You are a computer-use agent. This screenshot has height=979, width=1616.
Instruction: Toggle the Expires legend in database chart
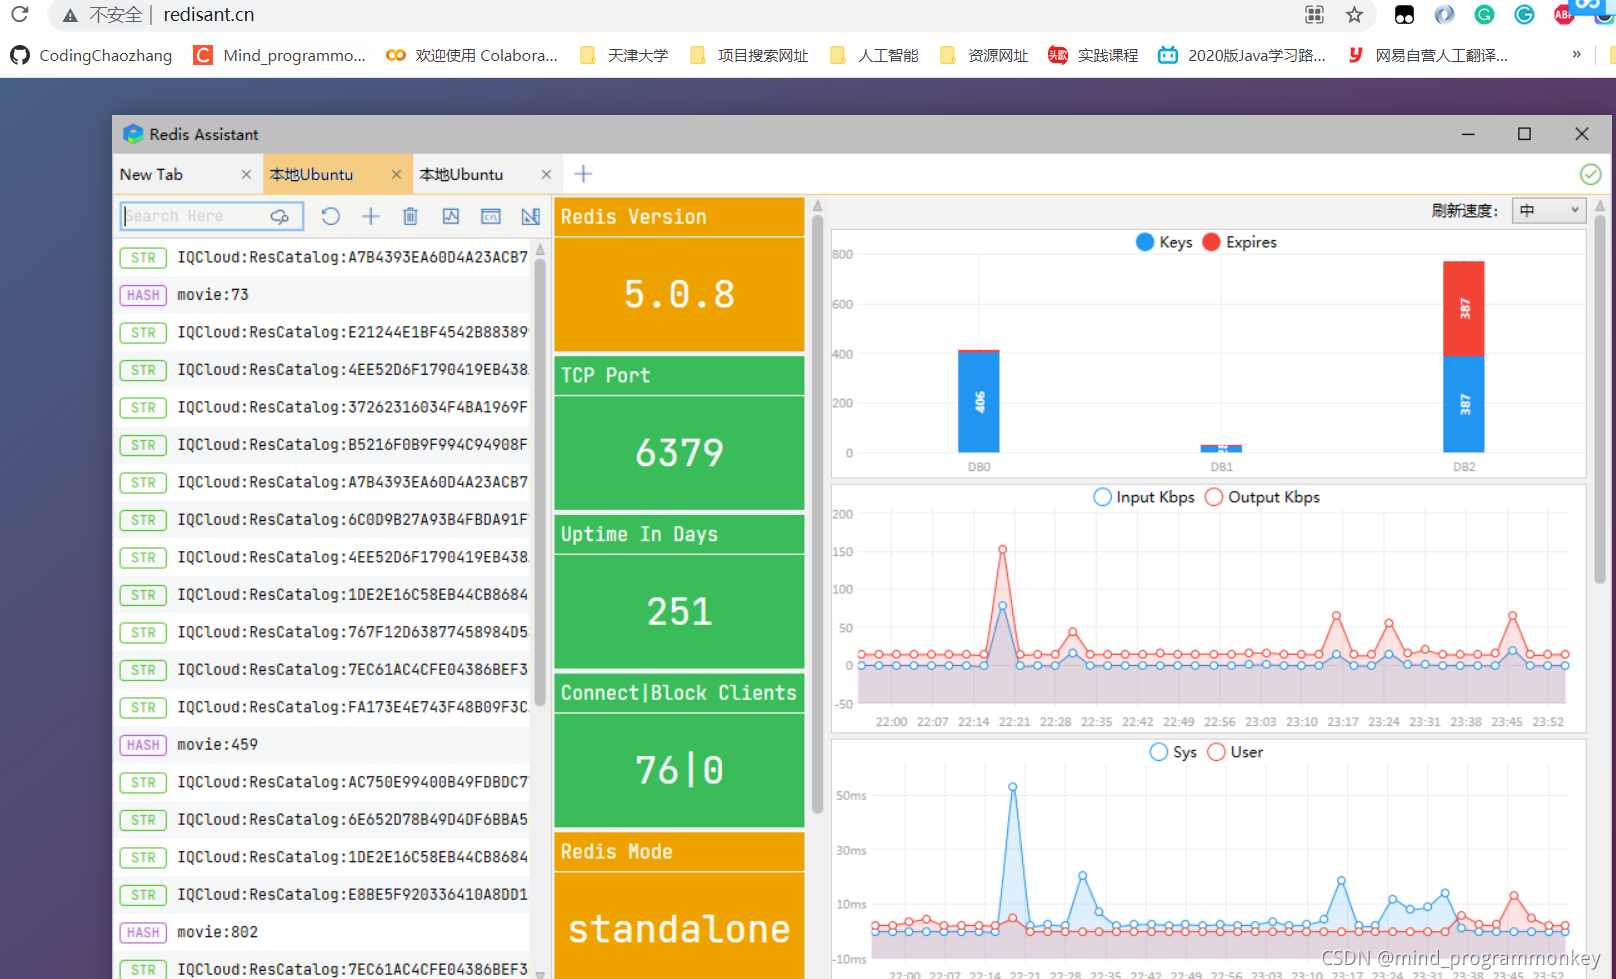(x=1240, y=242)
